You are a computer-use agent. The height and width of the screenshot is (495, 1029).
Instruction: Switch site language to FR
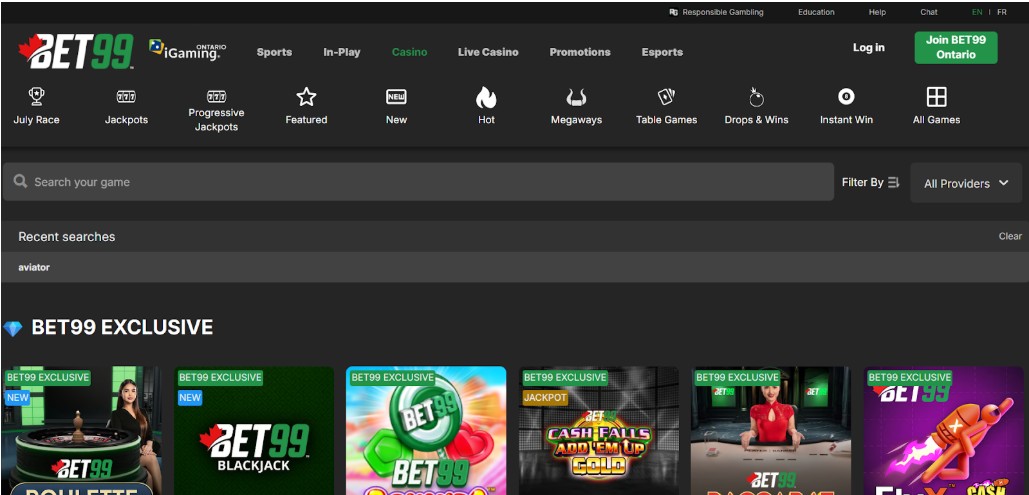(x=1002, y=12)
